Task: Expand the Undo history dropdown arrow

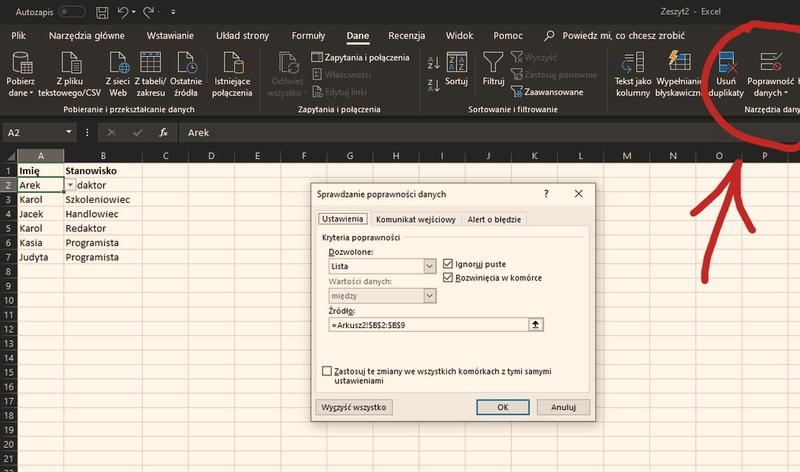Action: pos(134,12)
